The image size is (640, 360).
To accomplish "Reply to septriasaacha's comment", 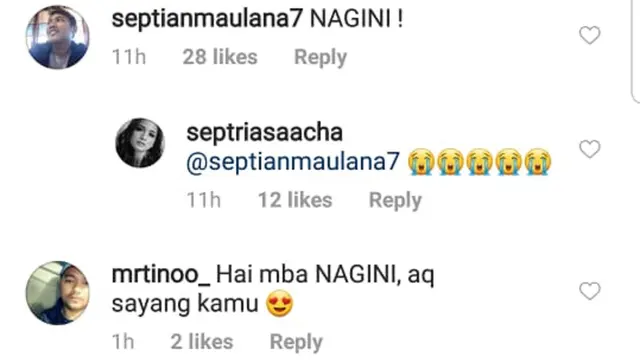I will pos(395,200).
